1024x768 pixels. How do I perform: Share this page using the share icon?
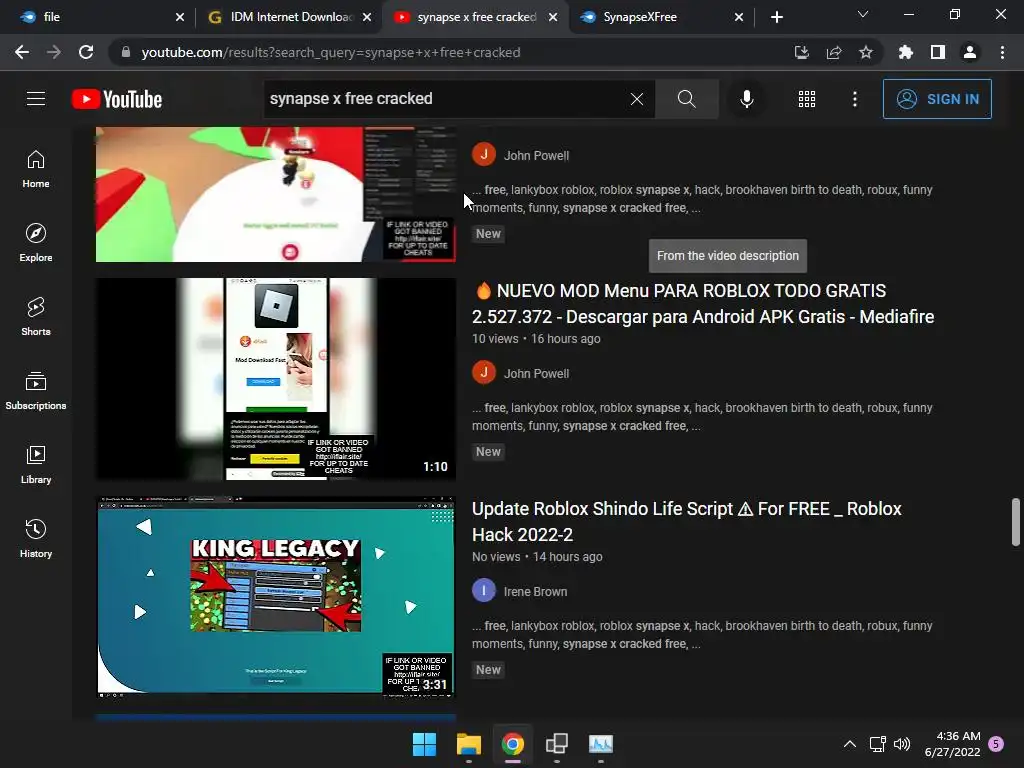pyautogui.click(x=834, y=52)
